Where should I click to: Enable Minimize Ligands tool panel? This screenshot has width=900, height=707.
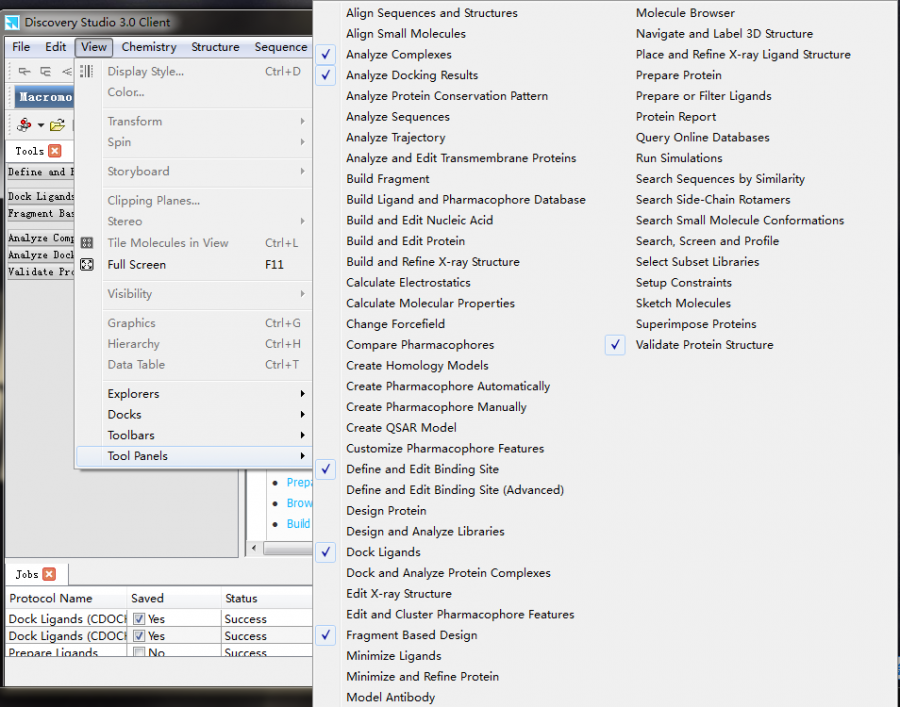click(394, 656)
